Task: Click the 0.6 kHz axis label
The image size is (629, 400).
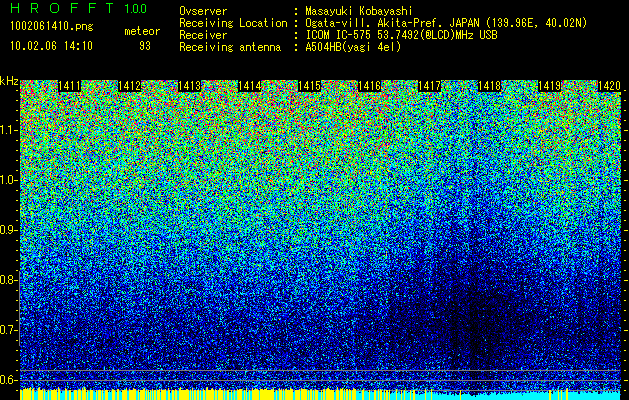Action: 8,380
